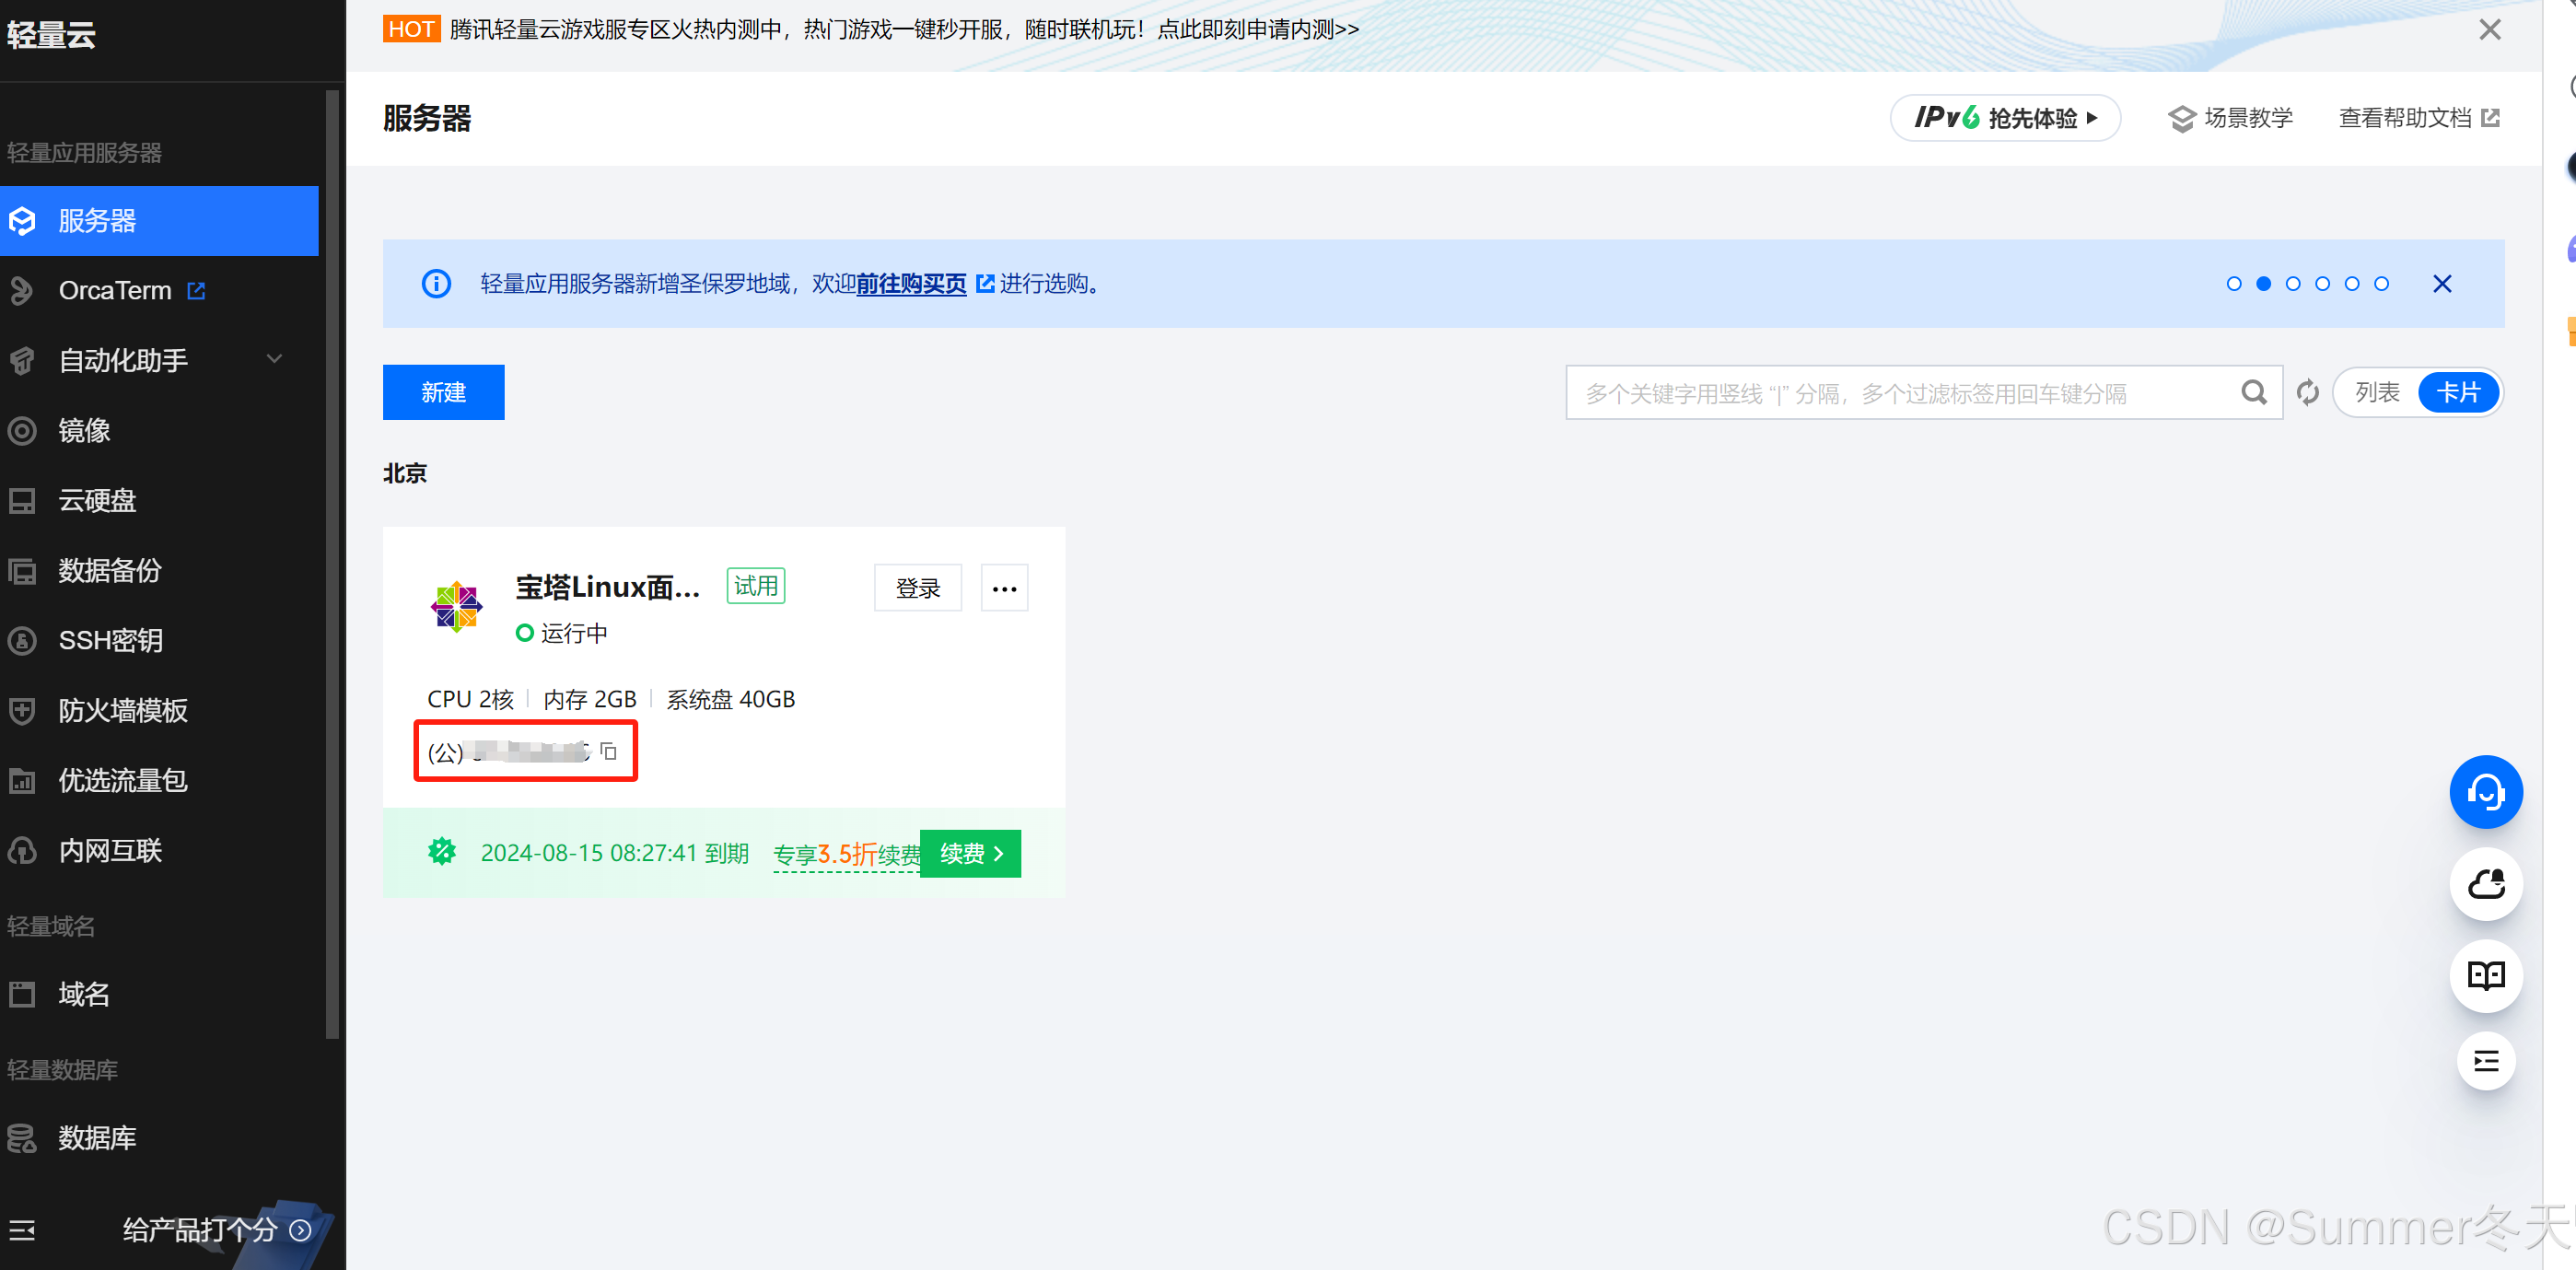2576x1270 pixels.
Task: Open the 服务器 sidebar item
Action: (x=159, y=220)
